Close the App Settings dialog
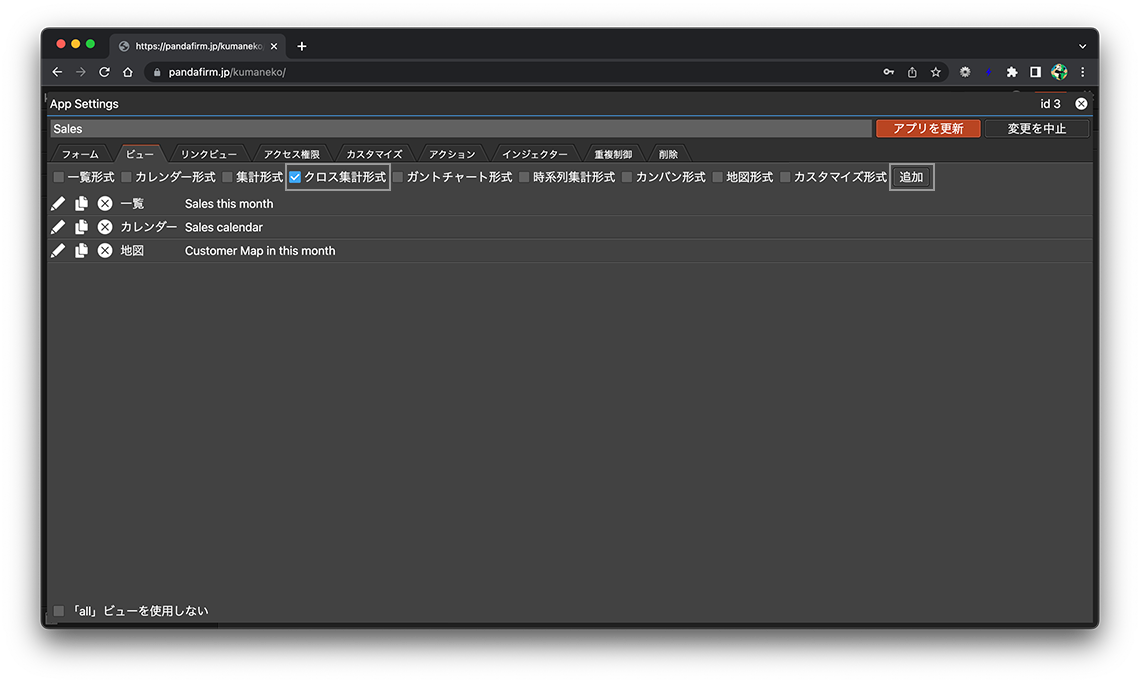 point(1081,104)
